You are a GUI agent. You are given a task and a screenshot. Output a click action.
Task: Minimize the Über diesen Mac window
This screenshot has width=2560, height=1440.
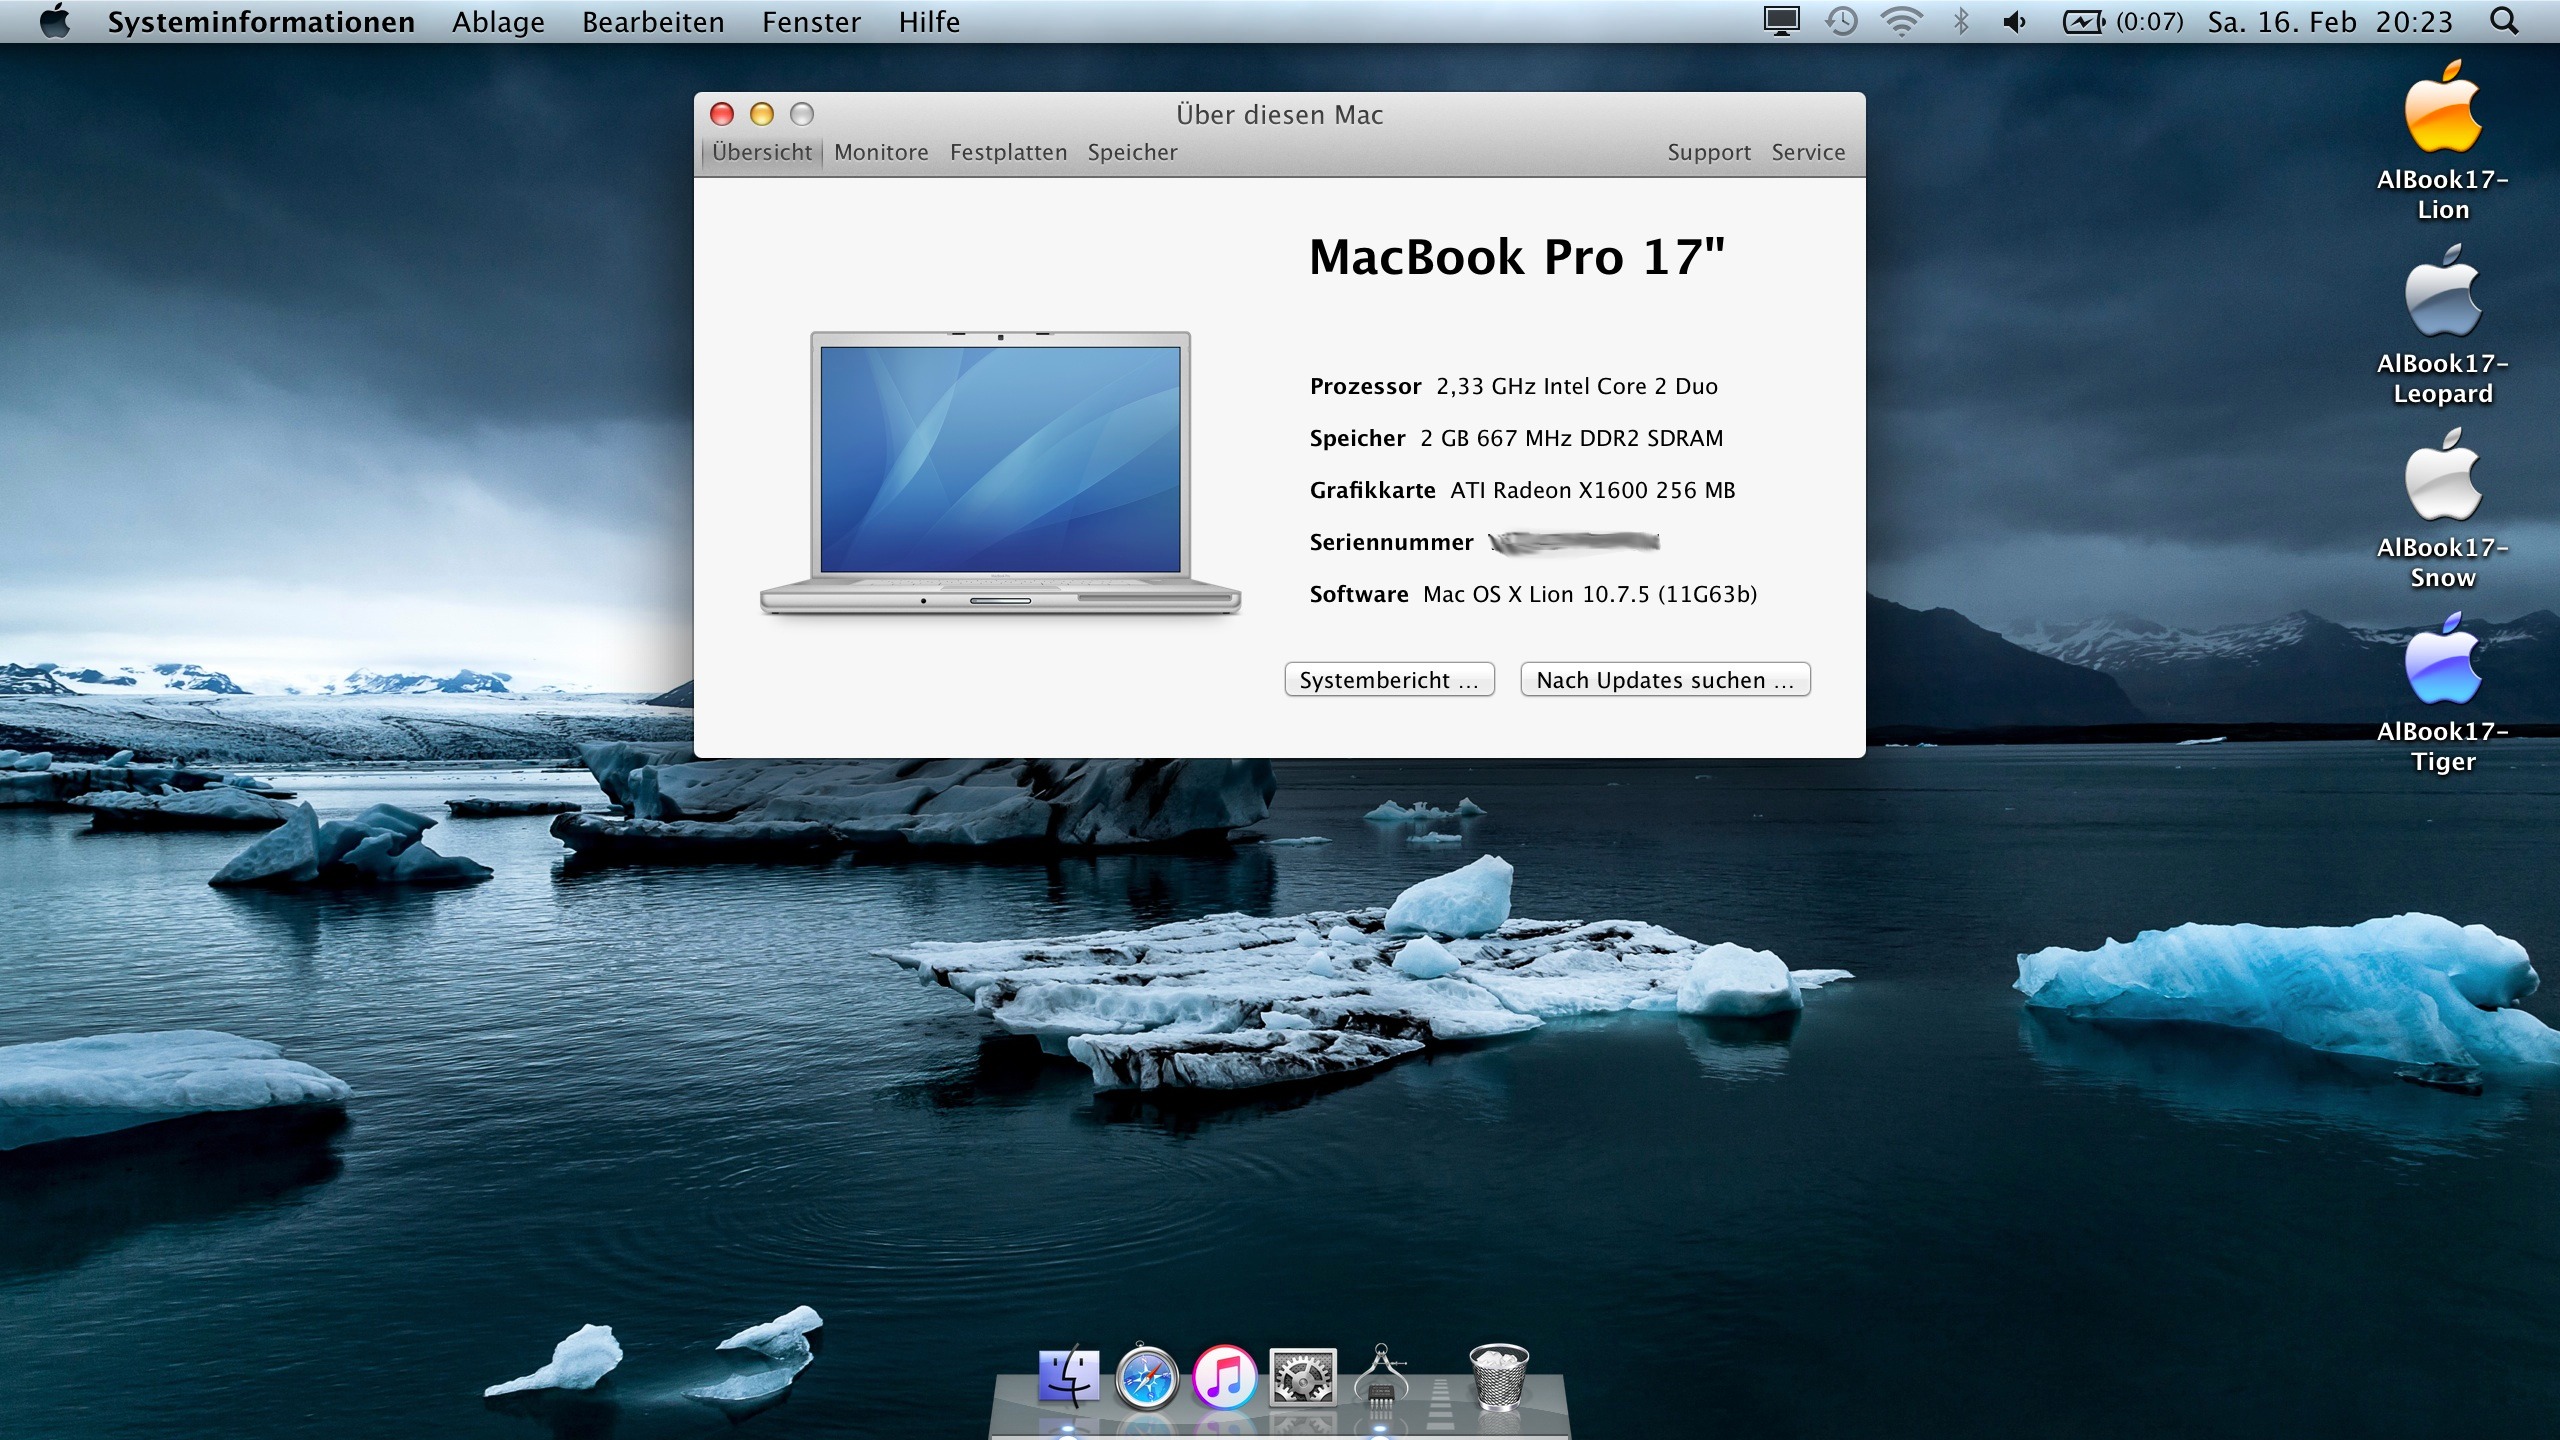pyautogui.click(x=762, y=114)
